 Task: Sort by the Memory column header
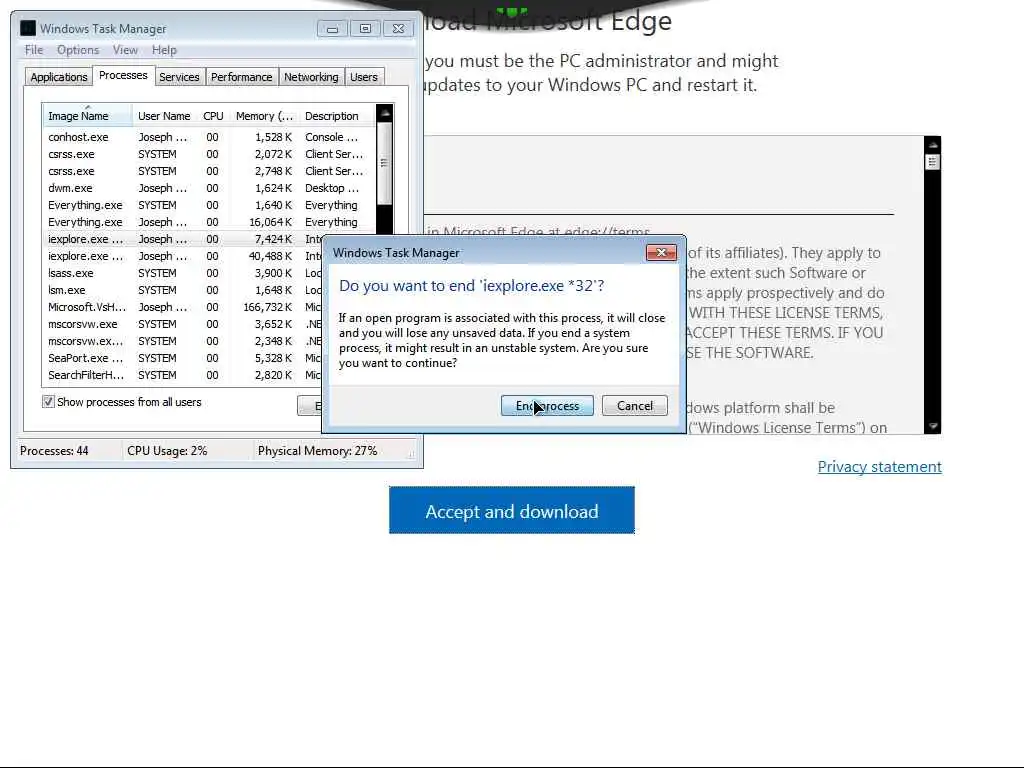264,116
